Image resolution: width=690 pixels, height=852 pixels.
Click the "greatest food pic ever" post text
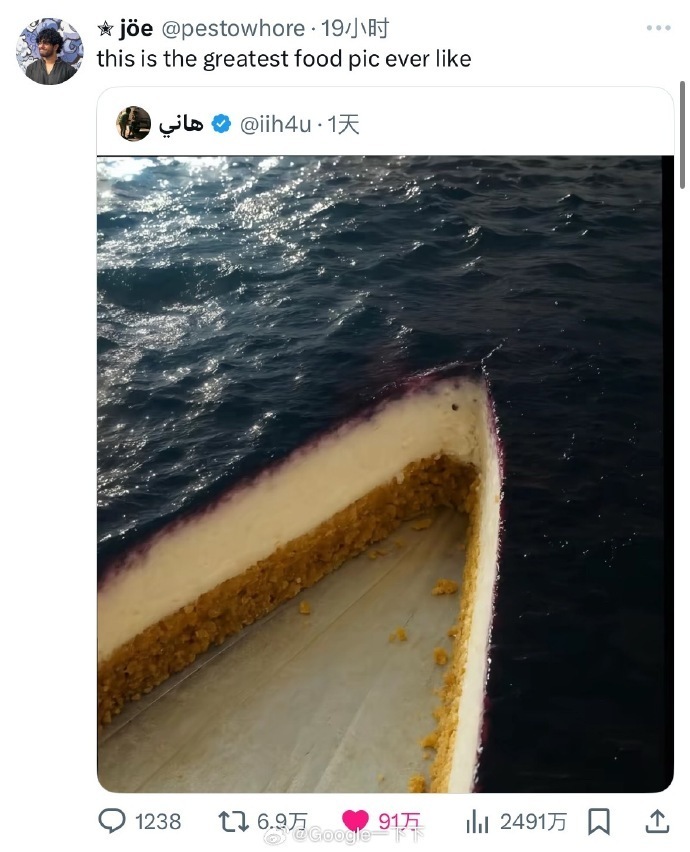tap(283, 59)
